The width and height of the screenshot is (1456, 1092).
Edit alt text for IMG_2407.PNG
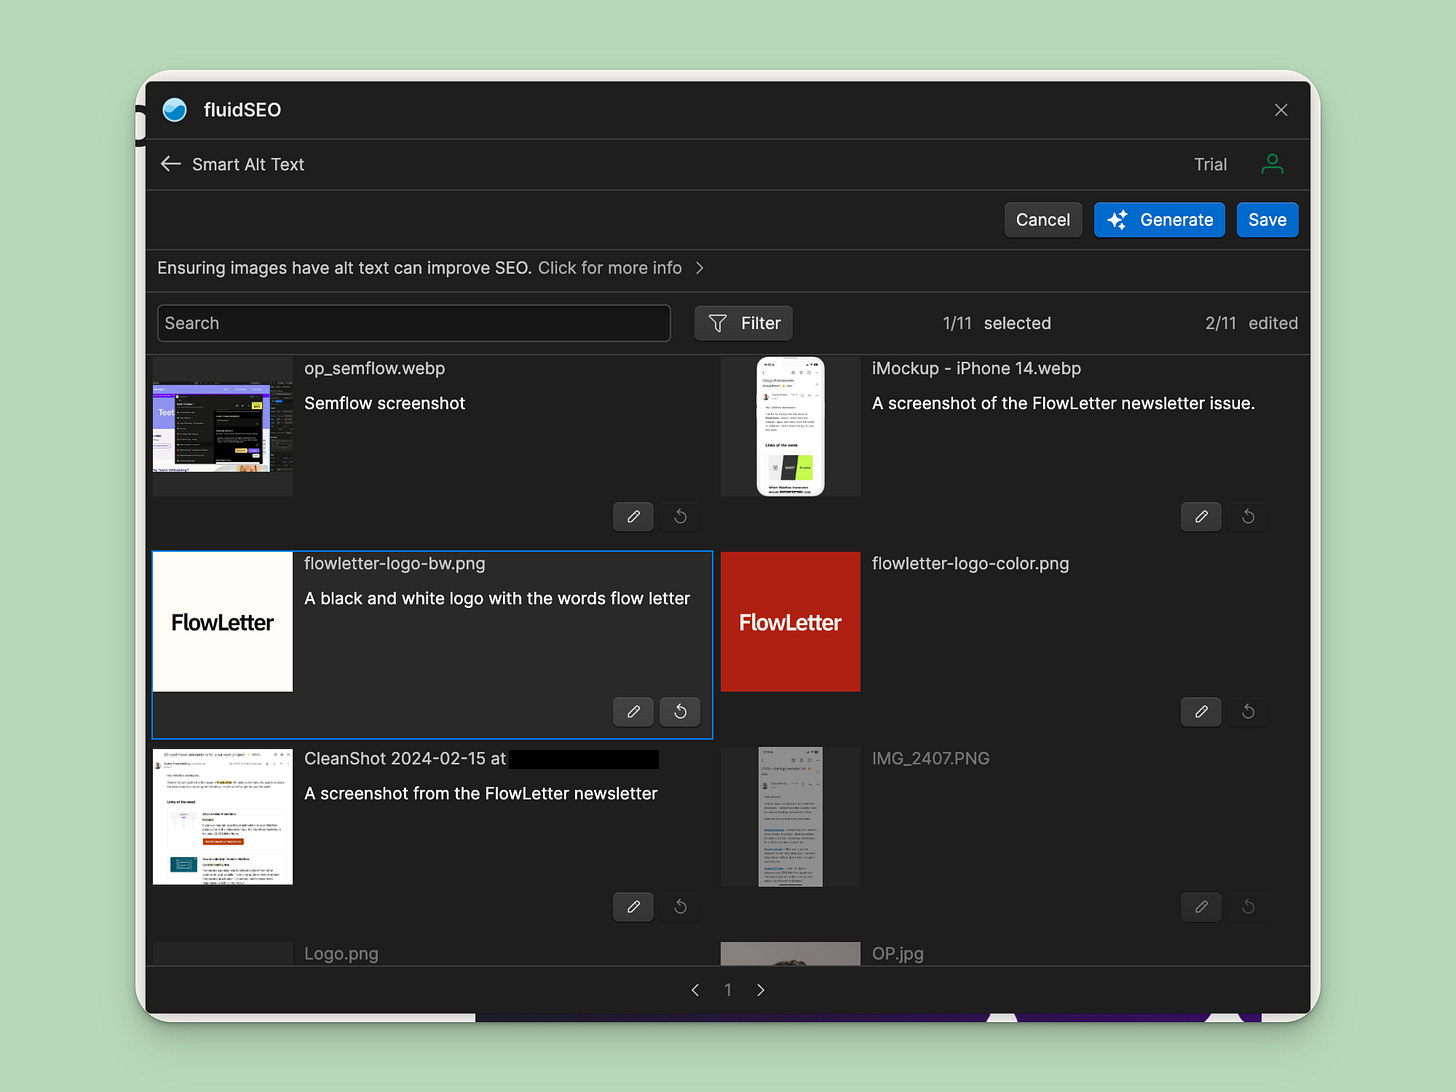(x=1201, y=907)
